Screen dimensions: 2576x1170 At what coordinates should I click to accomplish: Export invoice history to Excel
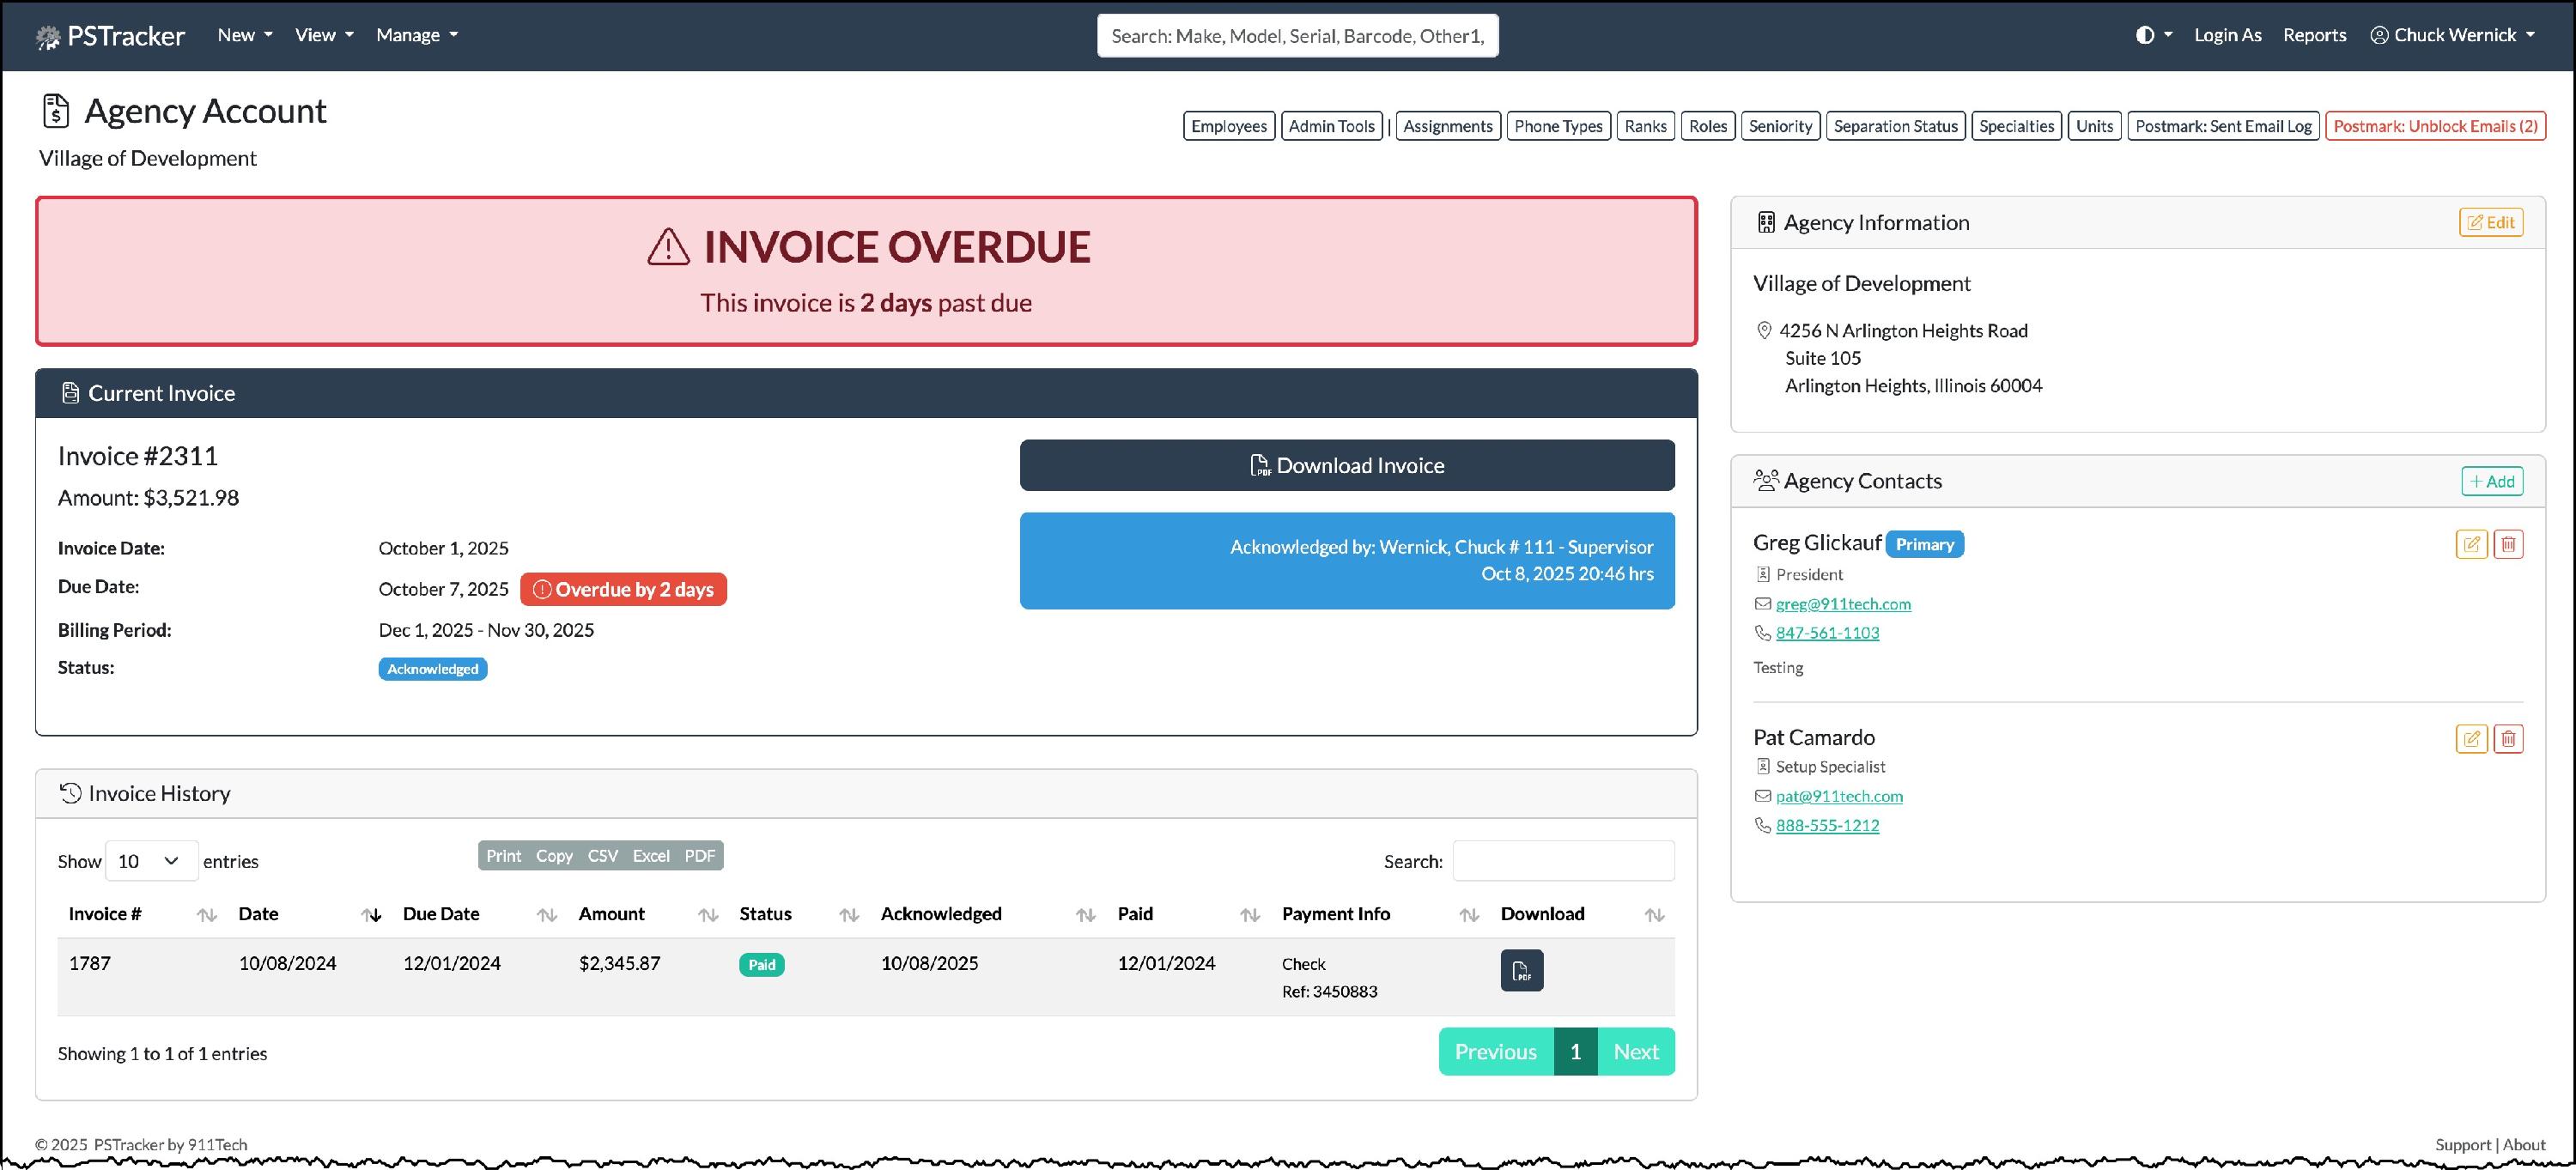[650, 856]
